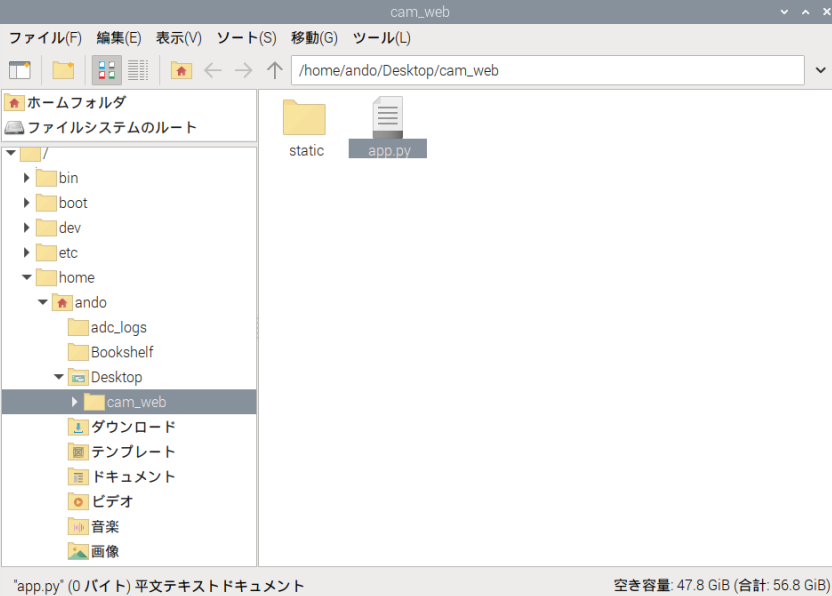Click the new window toolbar icon
The height and width of the screenshot is (596, 832).
pyautogui.click(x=20, y=70)
